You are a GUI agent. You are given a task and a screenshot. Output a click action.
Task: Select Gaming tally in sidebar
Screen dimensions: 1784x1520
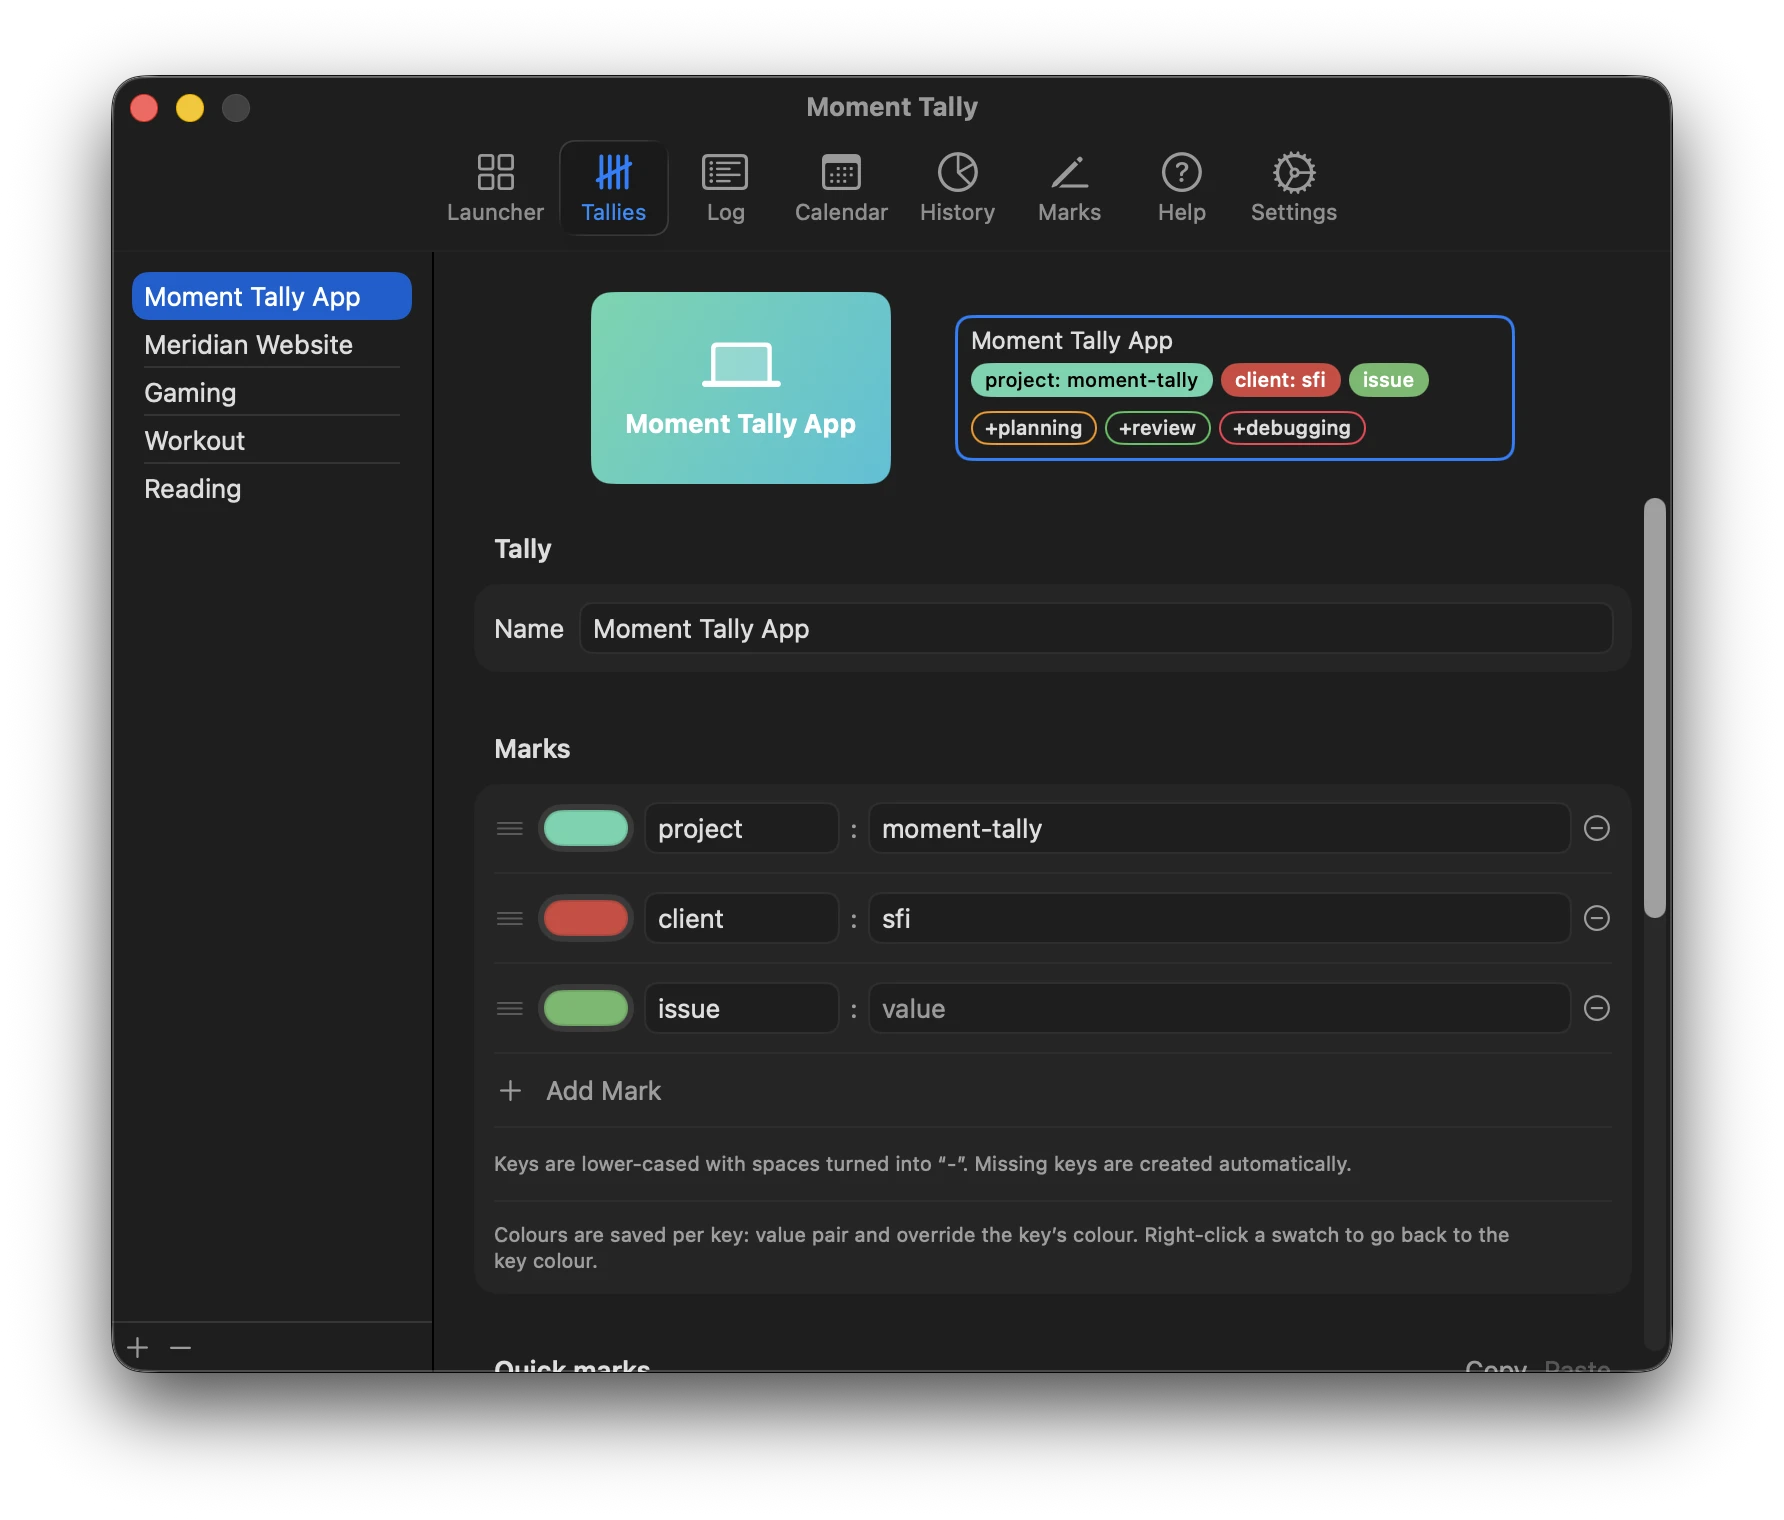[272, 392]
